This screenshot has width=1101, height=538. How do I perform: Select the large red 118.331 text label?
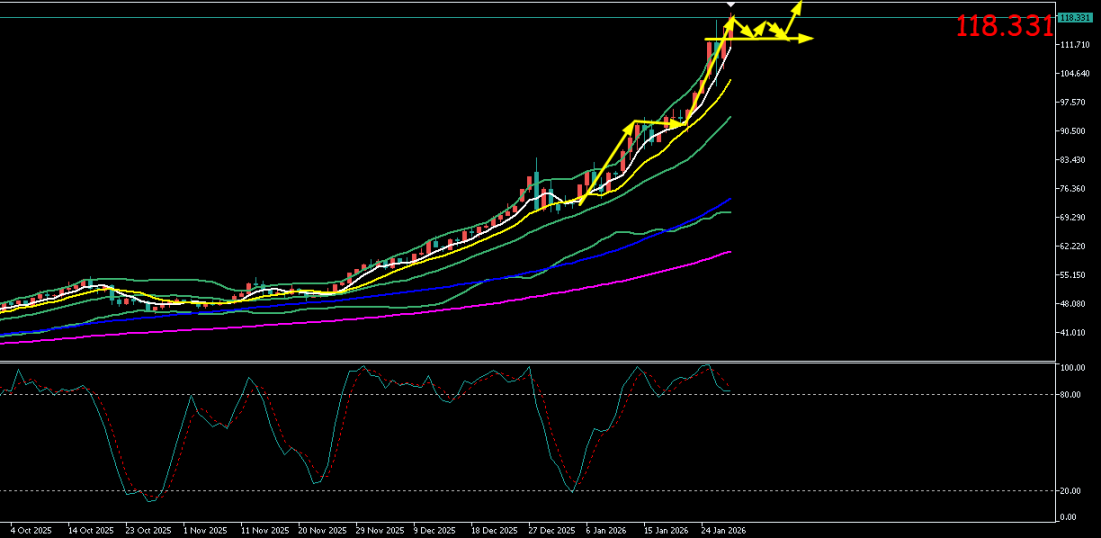1003,27
